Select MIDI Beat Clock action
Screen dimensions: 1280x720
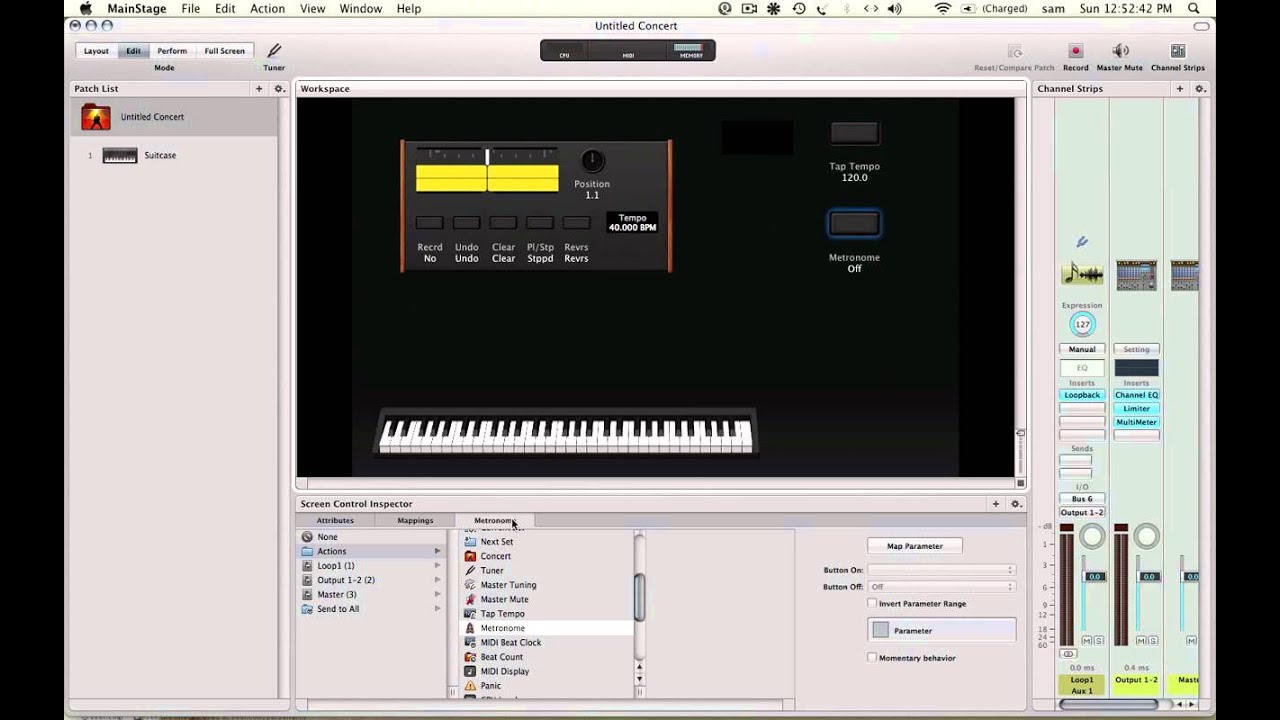[546, 642]
